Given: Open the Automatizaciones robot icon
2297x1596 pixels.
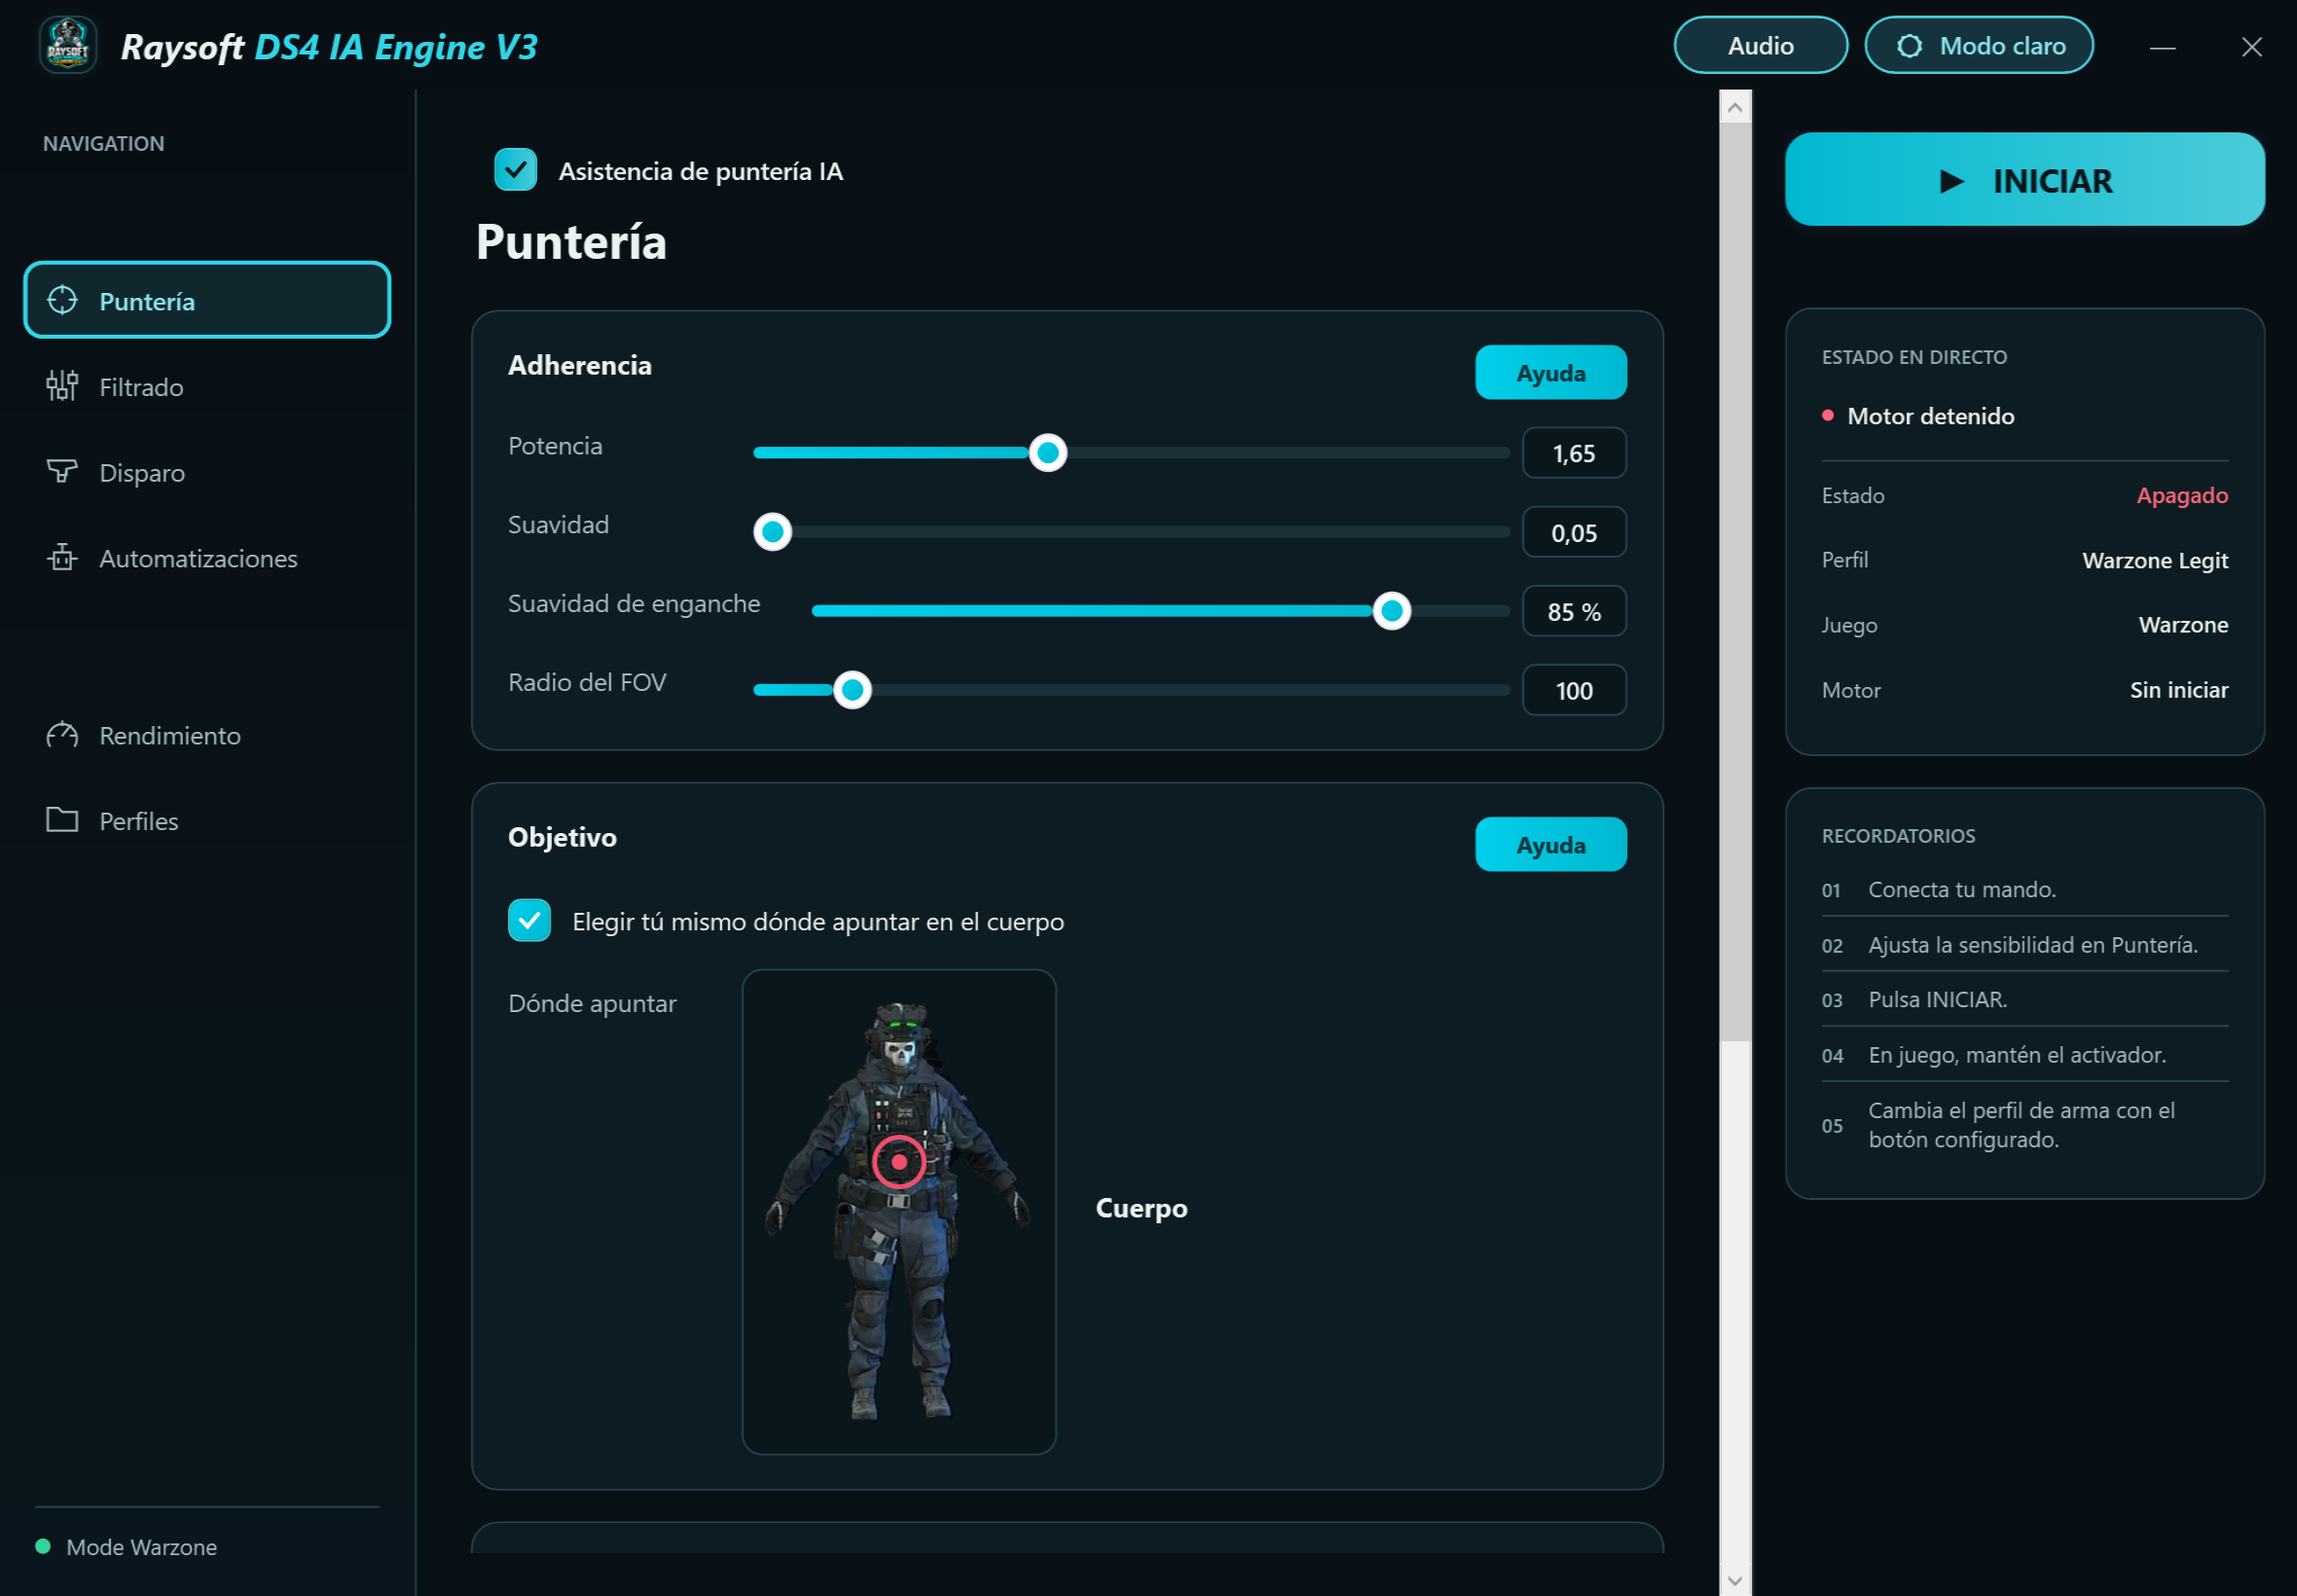Looking at the screenshot, I should pyautogui.click(x=62, y=557).
